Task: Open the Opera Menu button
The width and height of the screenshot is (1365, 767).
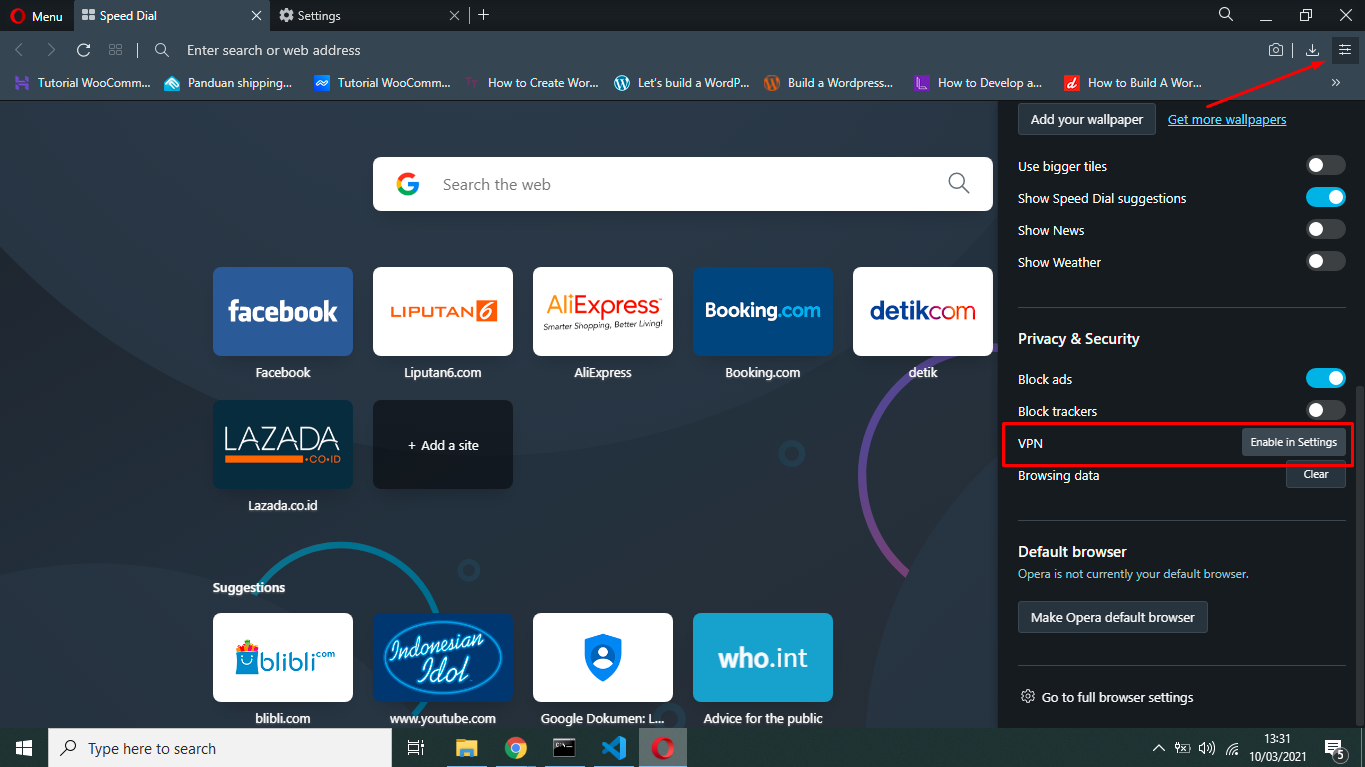Action: (36, 16)
